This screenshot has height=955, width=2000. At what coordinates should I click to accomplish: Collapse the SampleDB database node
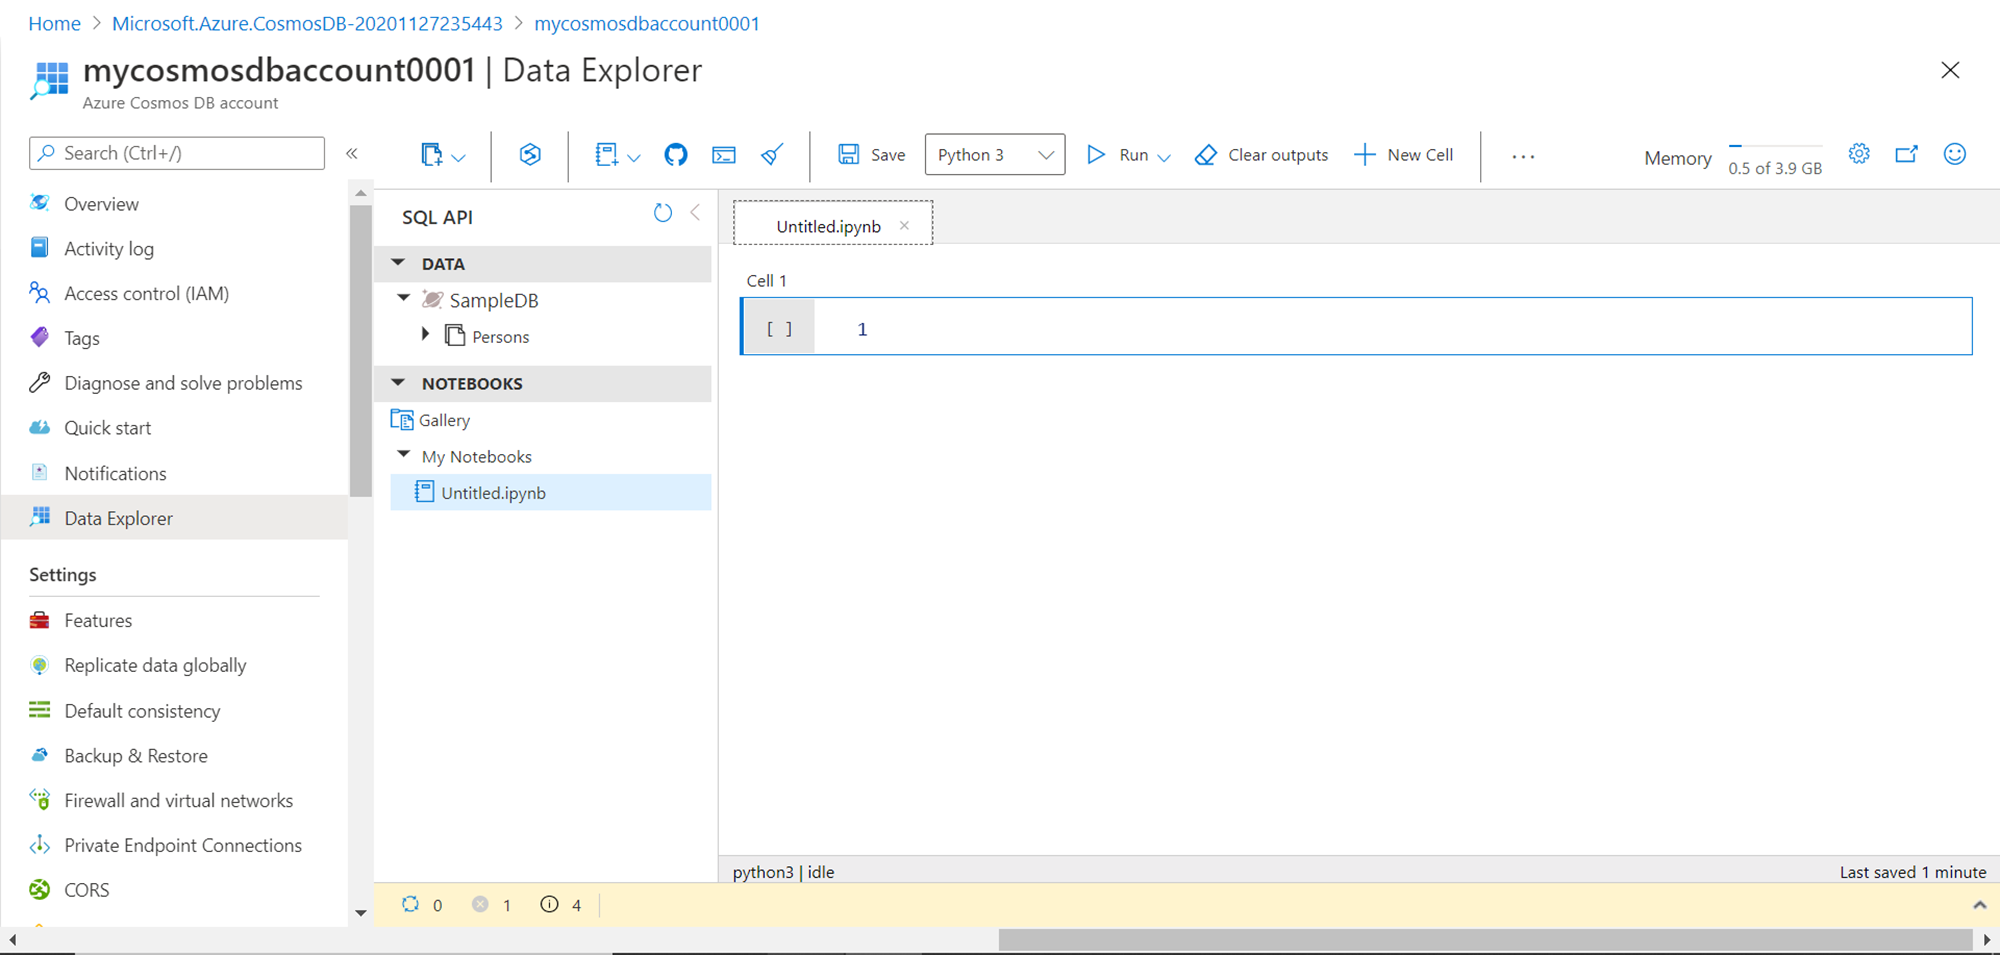[404, 299]
